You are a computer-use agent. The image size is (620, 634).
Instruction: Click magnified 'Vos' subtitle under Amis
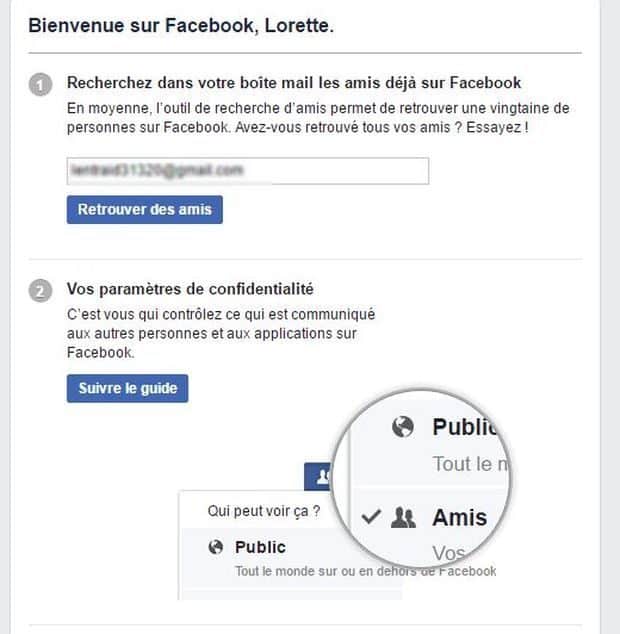point(448,553)
